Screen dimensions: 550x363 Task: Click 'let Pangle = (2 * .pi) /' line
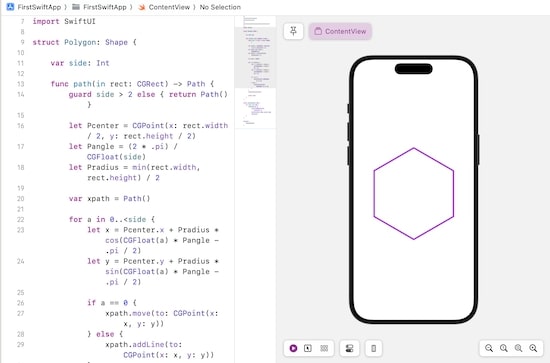[x=123, y=146]
